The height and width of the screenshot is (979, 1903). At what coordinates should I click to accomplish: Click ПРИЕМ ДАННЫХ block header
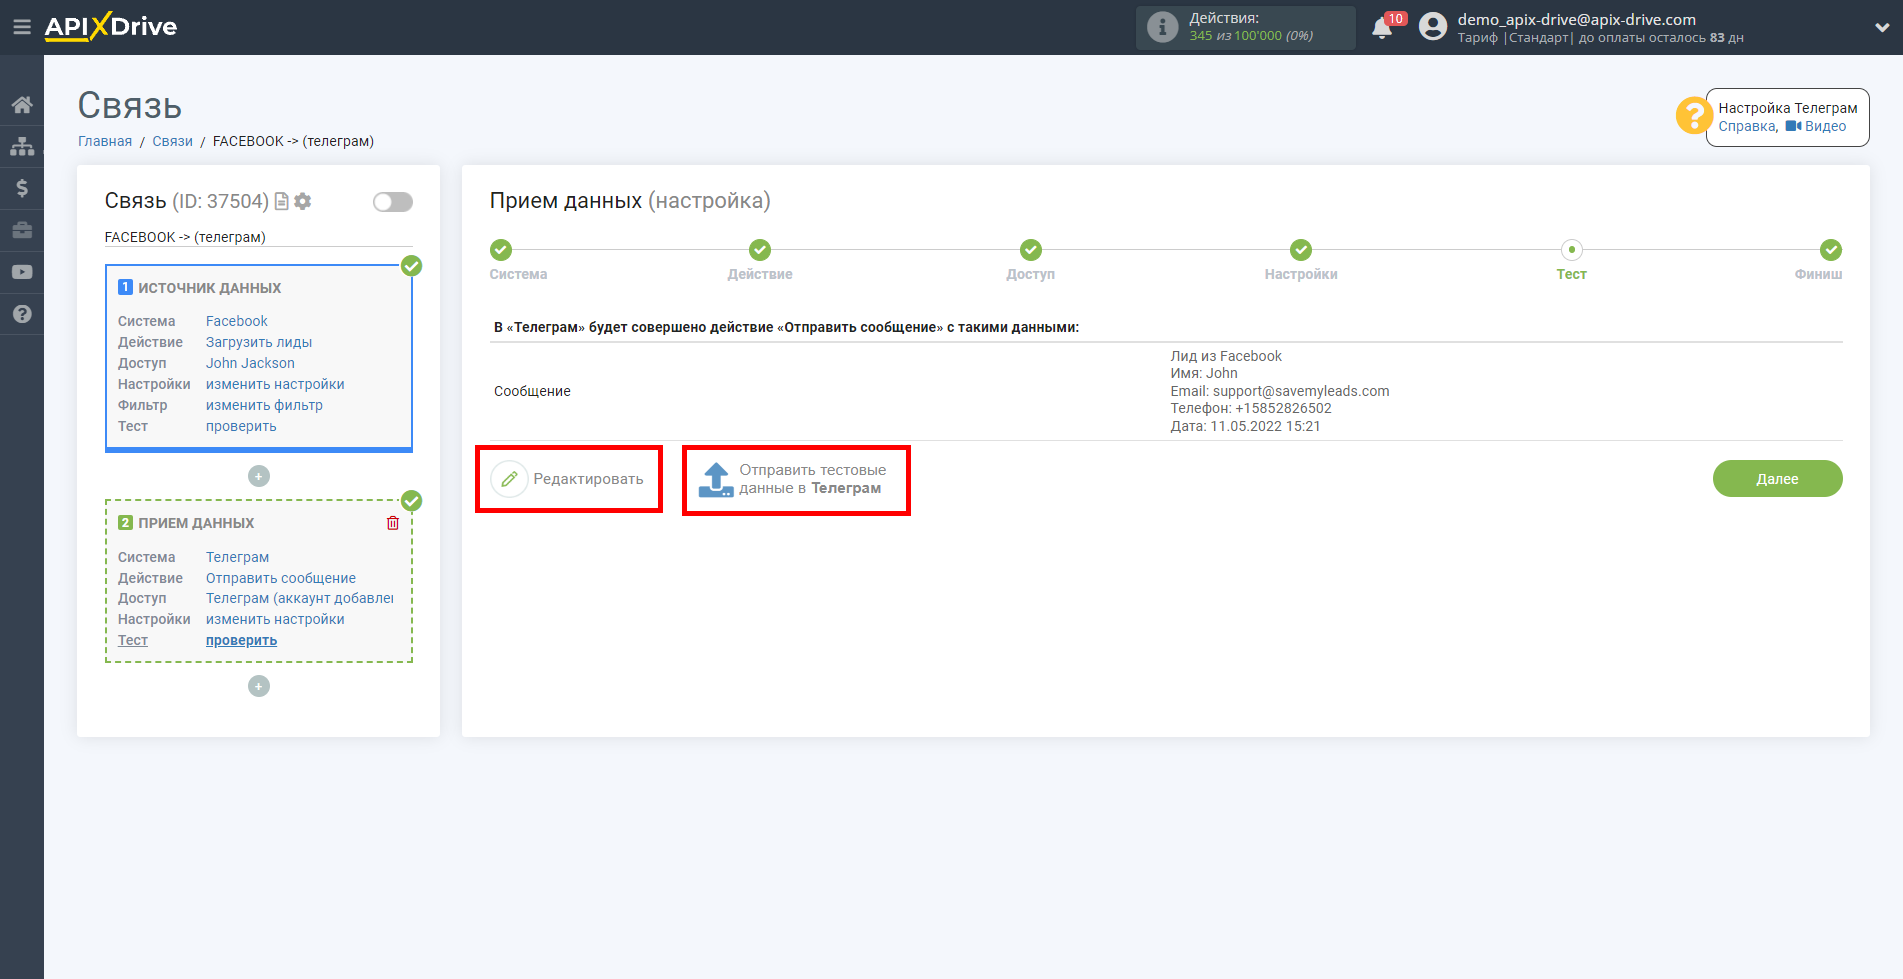point(196,523)
